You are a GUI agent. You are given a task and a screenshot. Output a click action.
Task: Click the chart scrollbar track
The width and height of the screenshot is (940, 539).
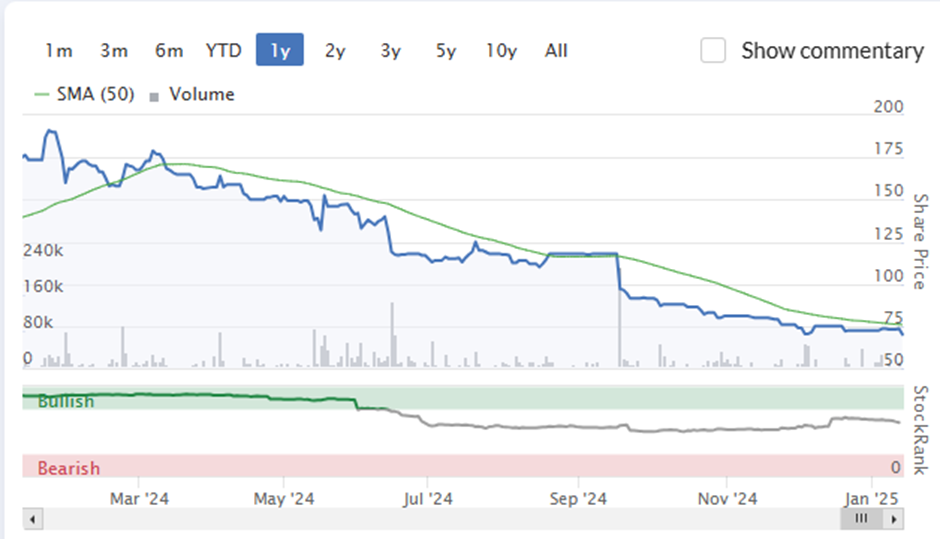coord(441,519)
